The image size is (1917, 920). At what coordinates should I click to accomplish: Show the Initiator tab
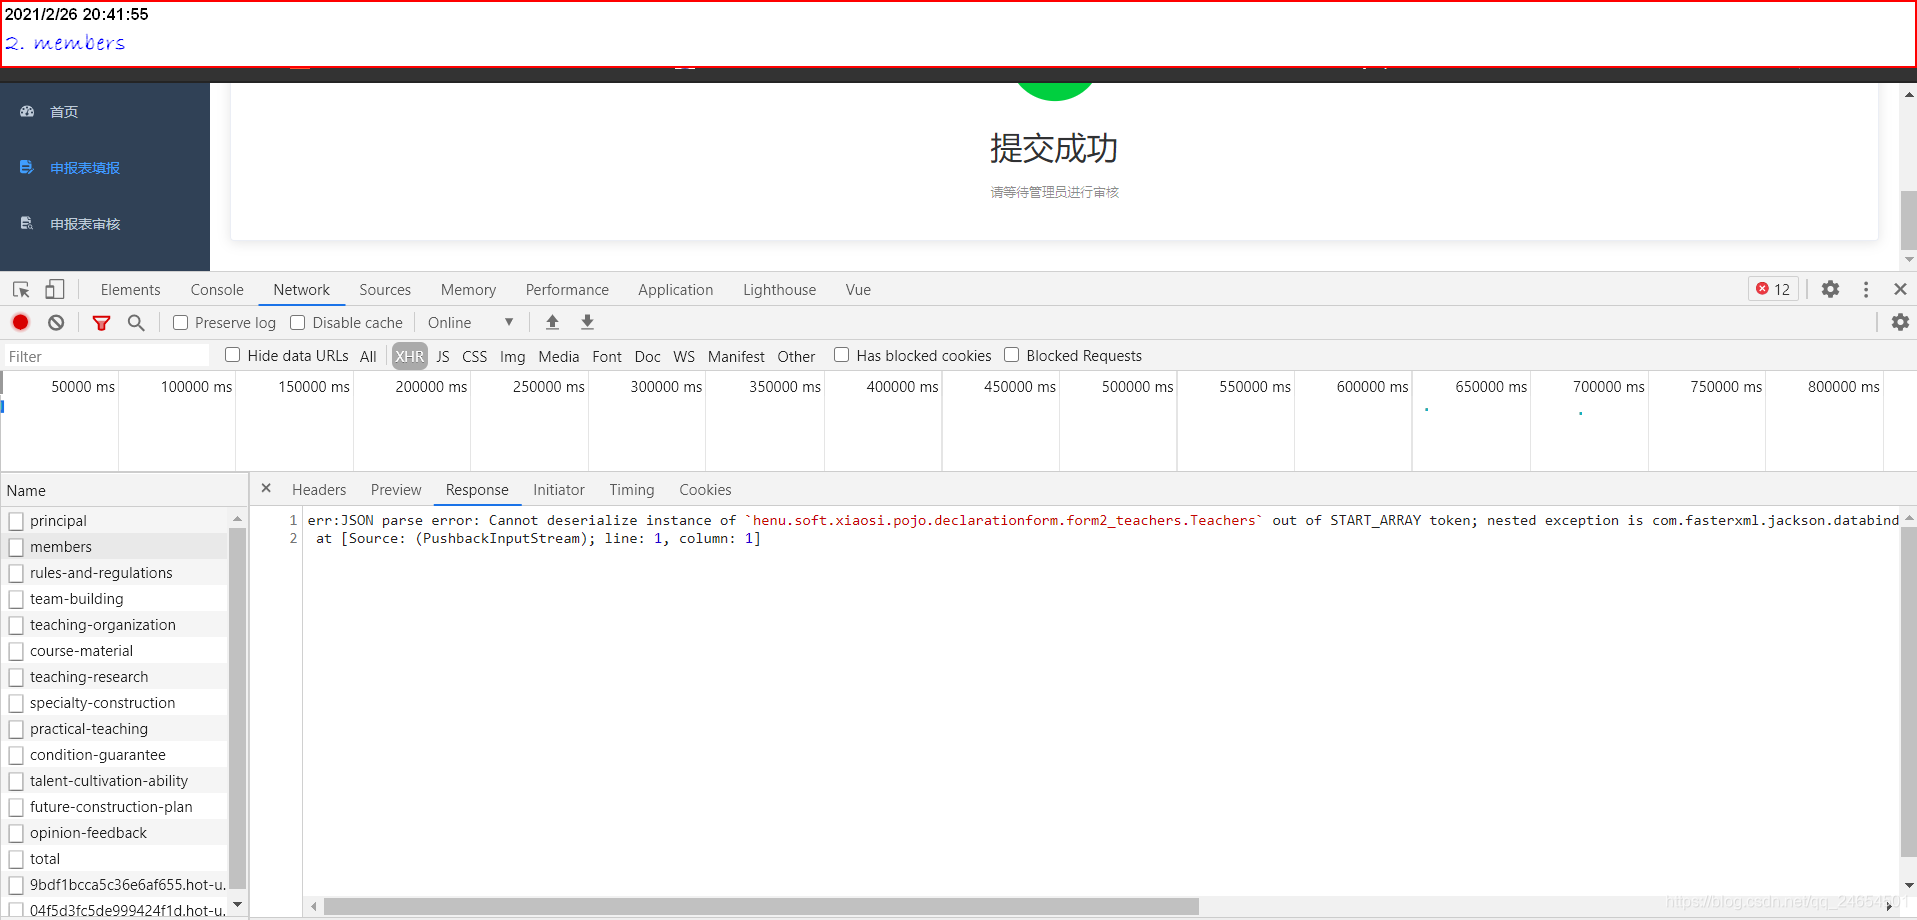click(x=559, y=489)
